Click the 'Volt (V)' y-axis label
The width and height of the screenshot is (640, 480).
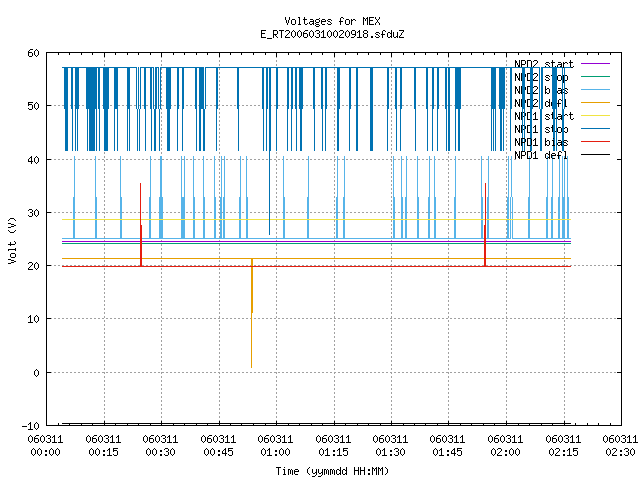click(13, 240)
